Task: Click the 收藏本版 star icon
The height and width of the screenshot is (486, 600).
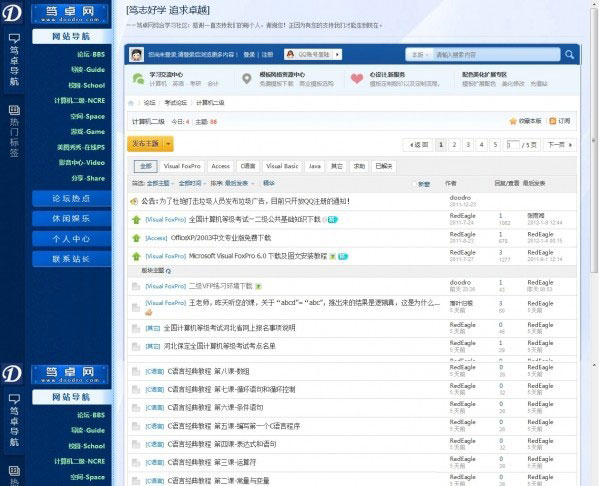Action: click(513, 121)
